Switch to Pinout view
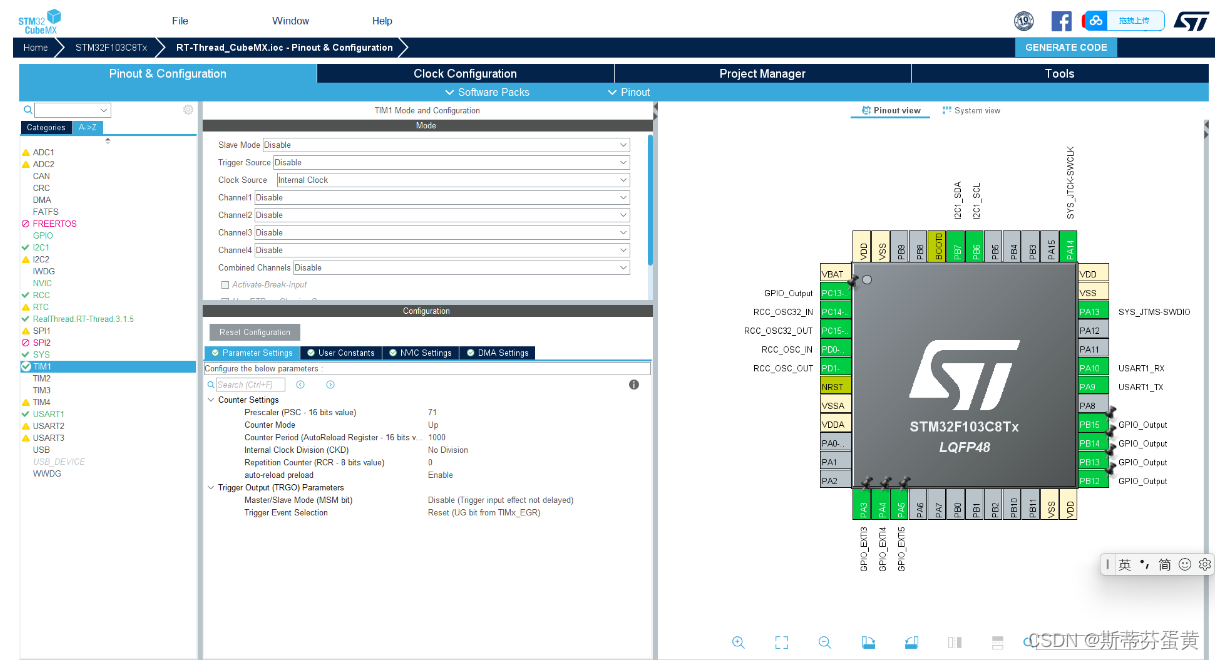 [x=890, y=110]
